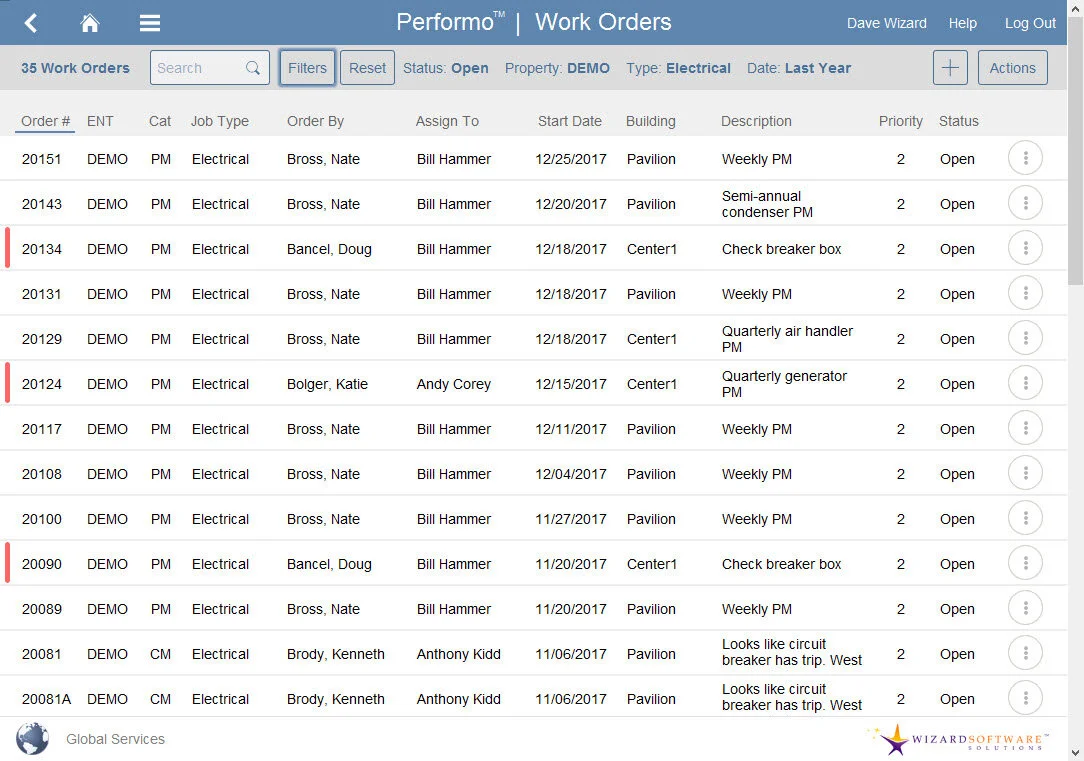Screen dimensions: 1084x761
Task: Change the Date: Last Year filter
Action: point(800,68)
